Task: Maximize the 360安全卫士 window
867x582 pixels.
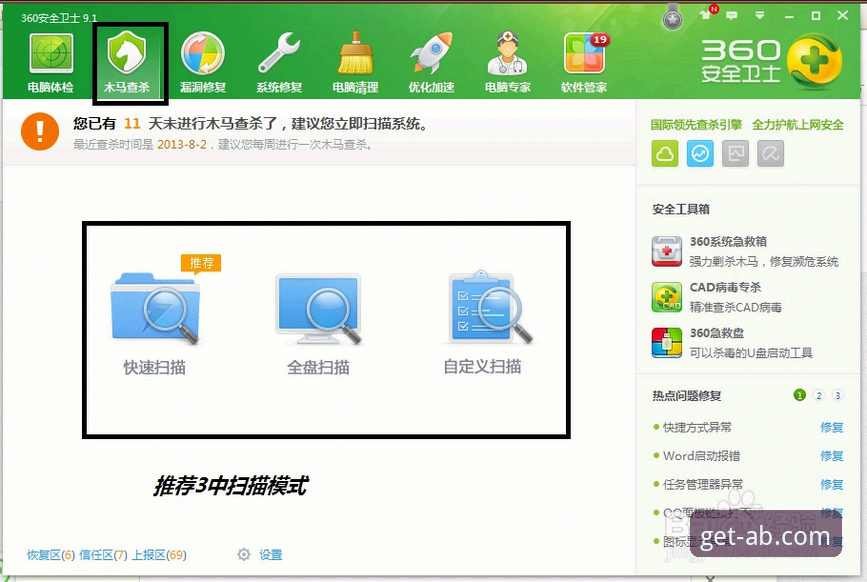Action: coord(816,16)
